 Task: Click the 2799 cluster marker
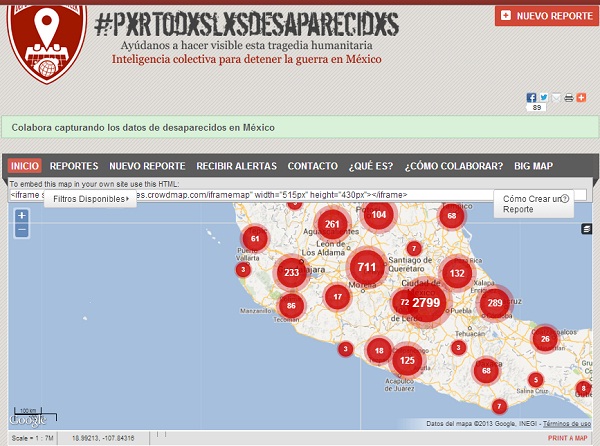point(426,303)
